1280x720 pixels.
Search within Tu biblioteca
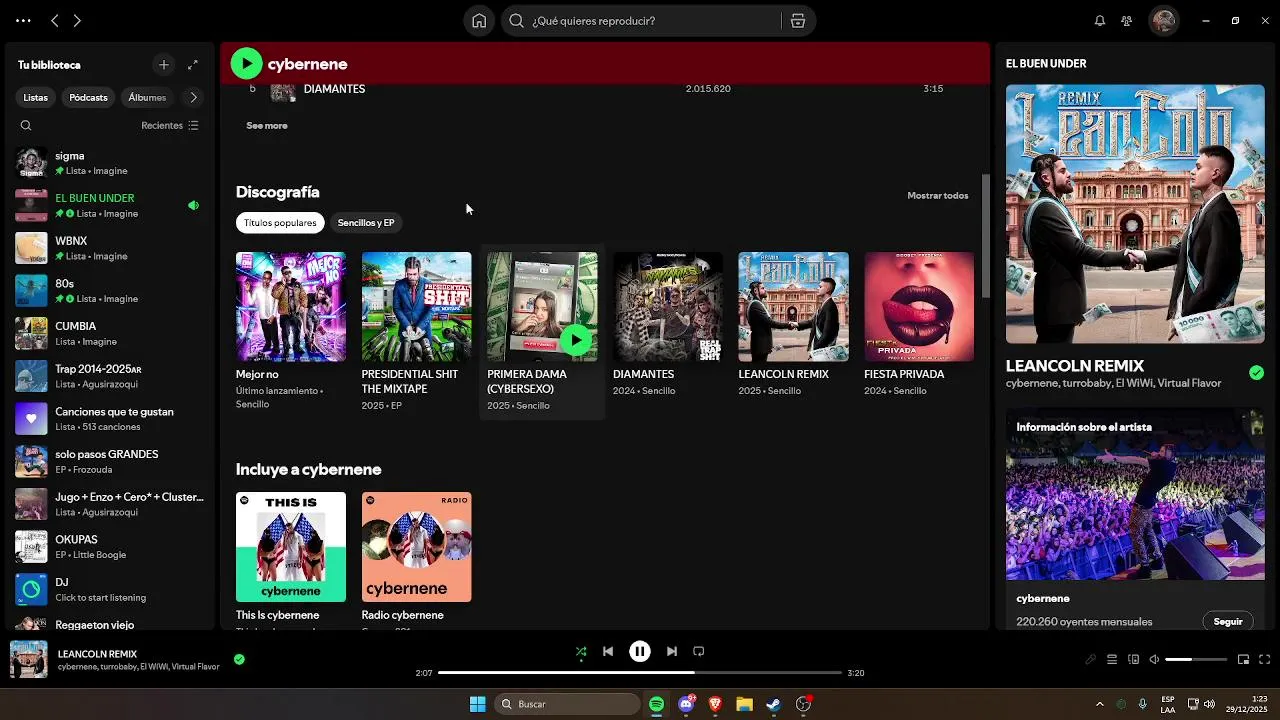[x=26, y=126]
